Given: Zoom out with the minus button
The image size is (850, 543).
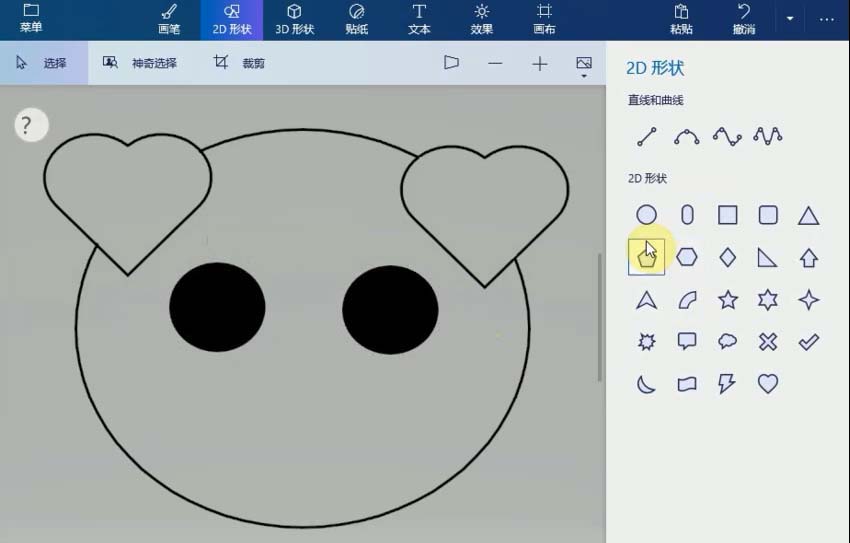Looking at the screenshot, I should pos(495,64).
